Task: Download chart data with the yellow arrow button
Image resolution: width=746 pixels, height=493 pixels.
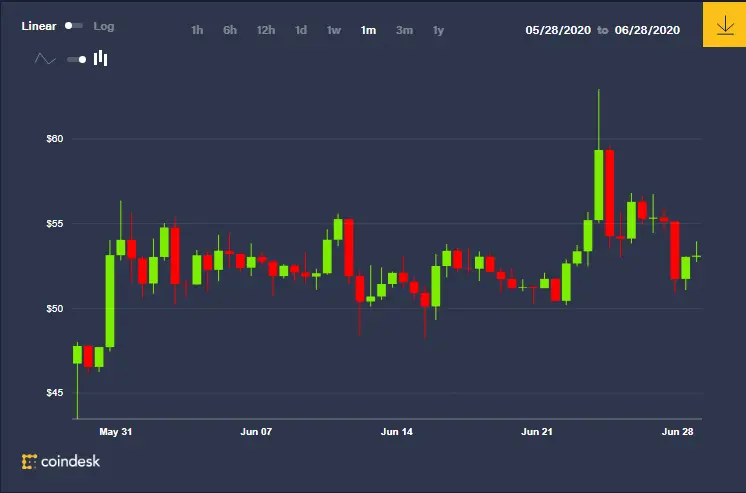Action: point(724,25)
